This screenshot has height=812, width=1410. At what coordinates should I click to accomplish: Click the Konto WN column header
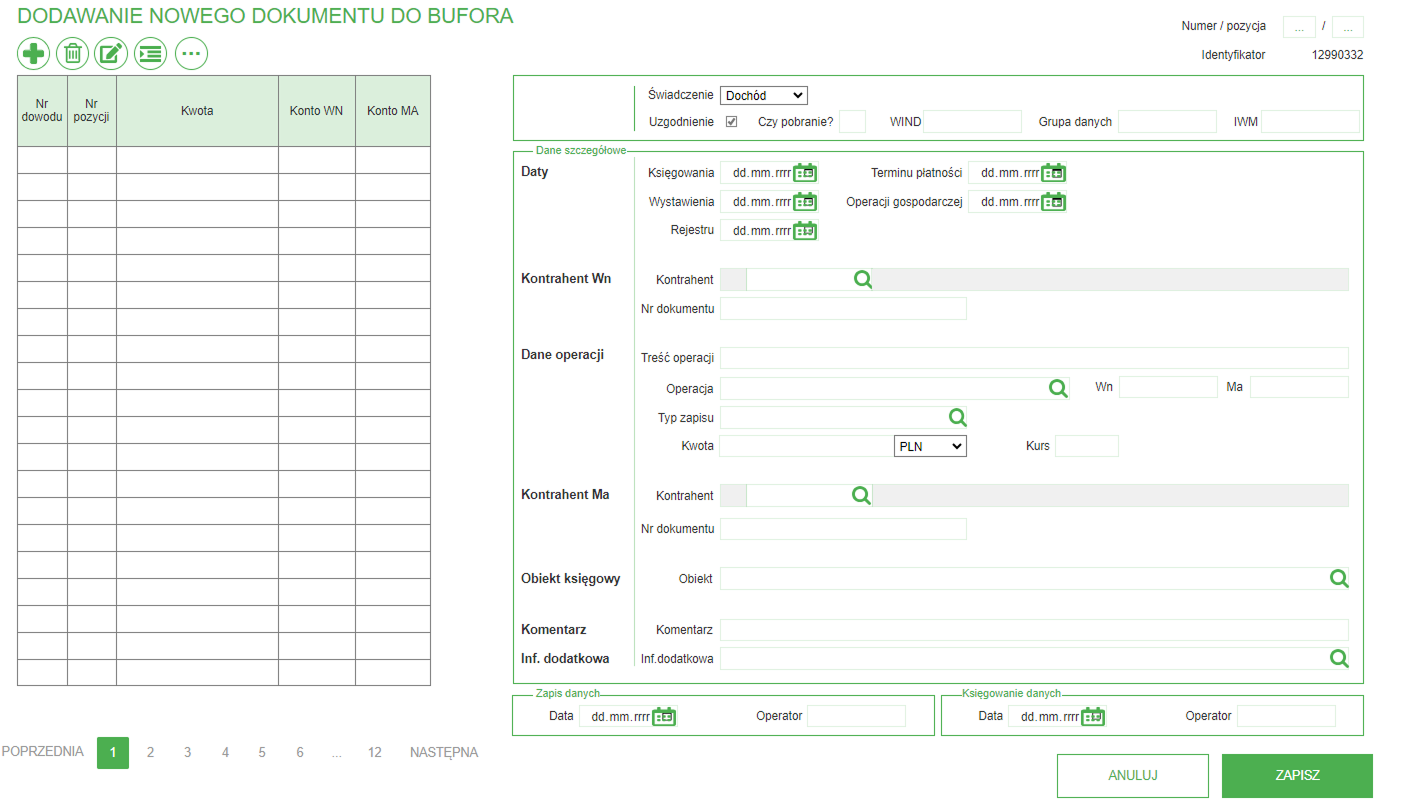tap(317, 111)
